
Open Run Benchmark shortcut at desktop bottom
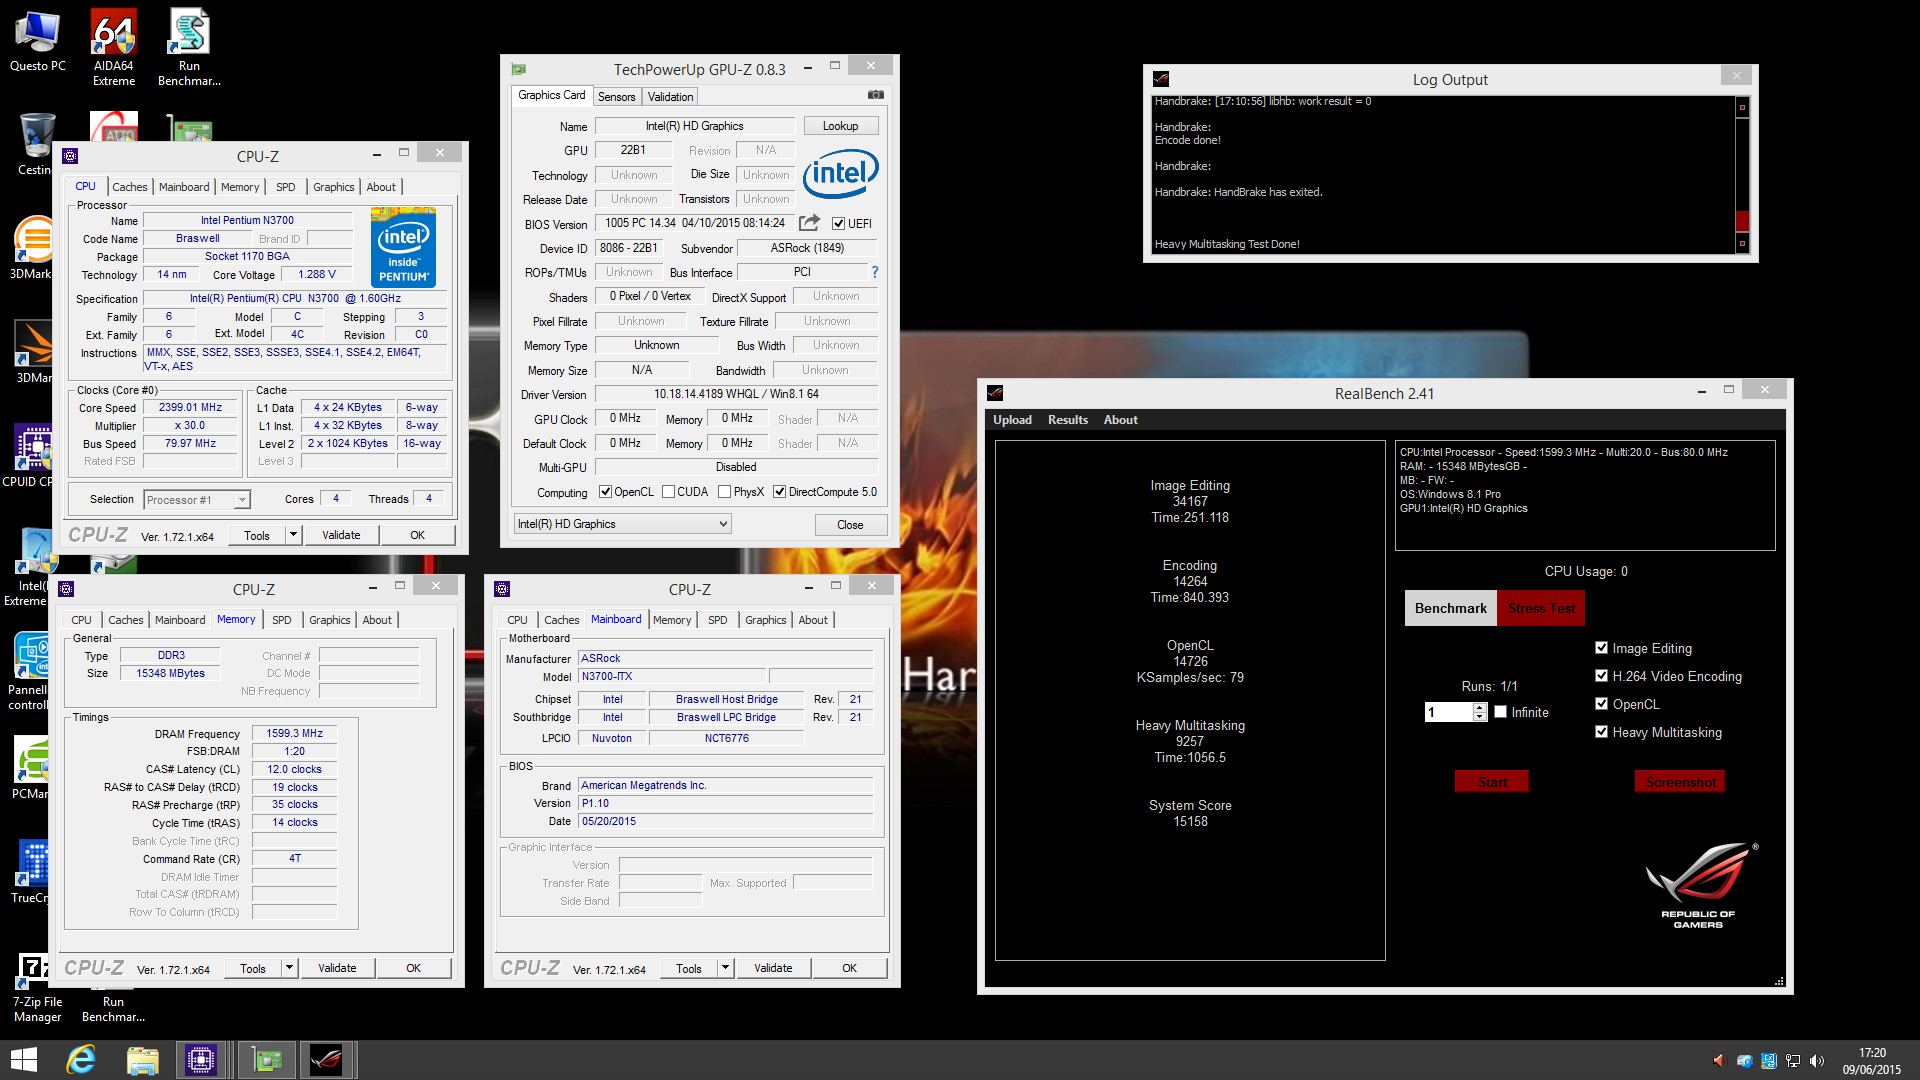pyautogui.click(x=113, y=1008)
